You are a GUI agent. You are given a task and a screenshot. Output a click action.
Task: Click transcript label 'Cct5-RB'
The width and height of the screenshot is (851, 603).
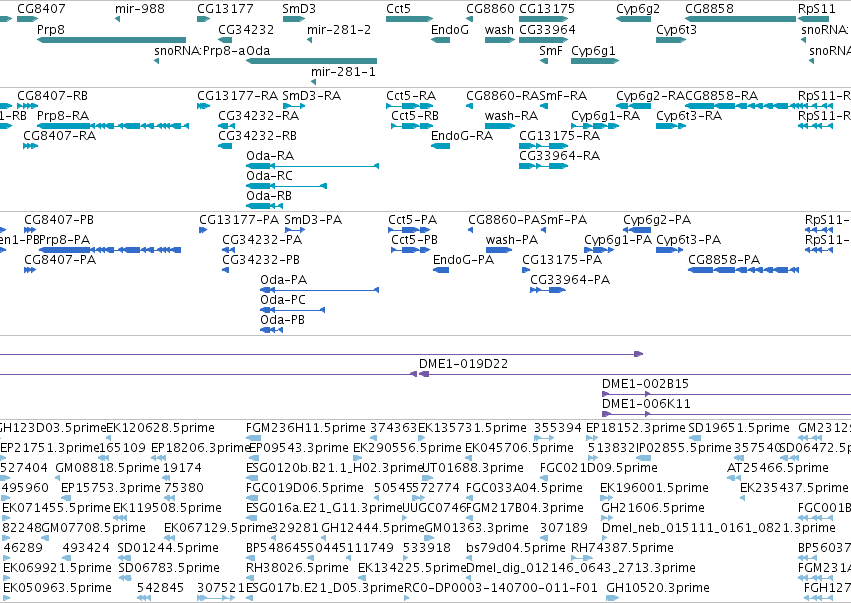[x=415, y=116]
